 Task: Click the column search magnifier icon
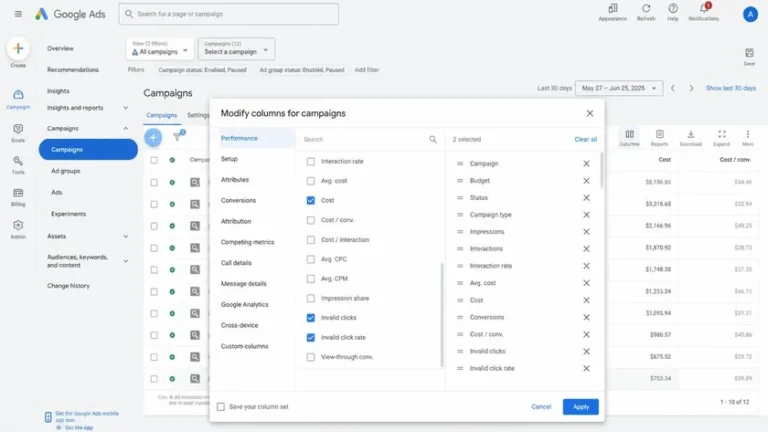[433, 140]
